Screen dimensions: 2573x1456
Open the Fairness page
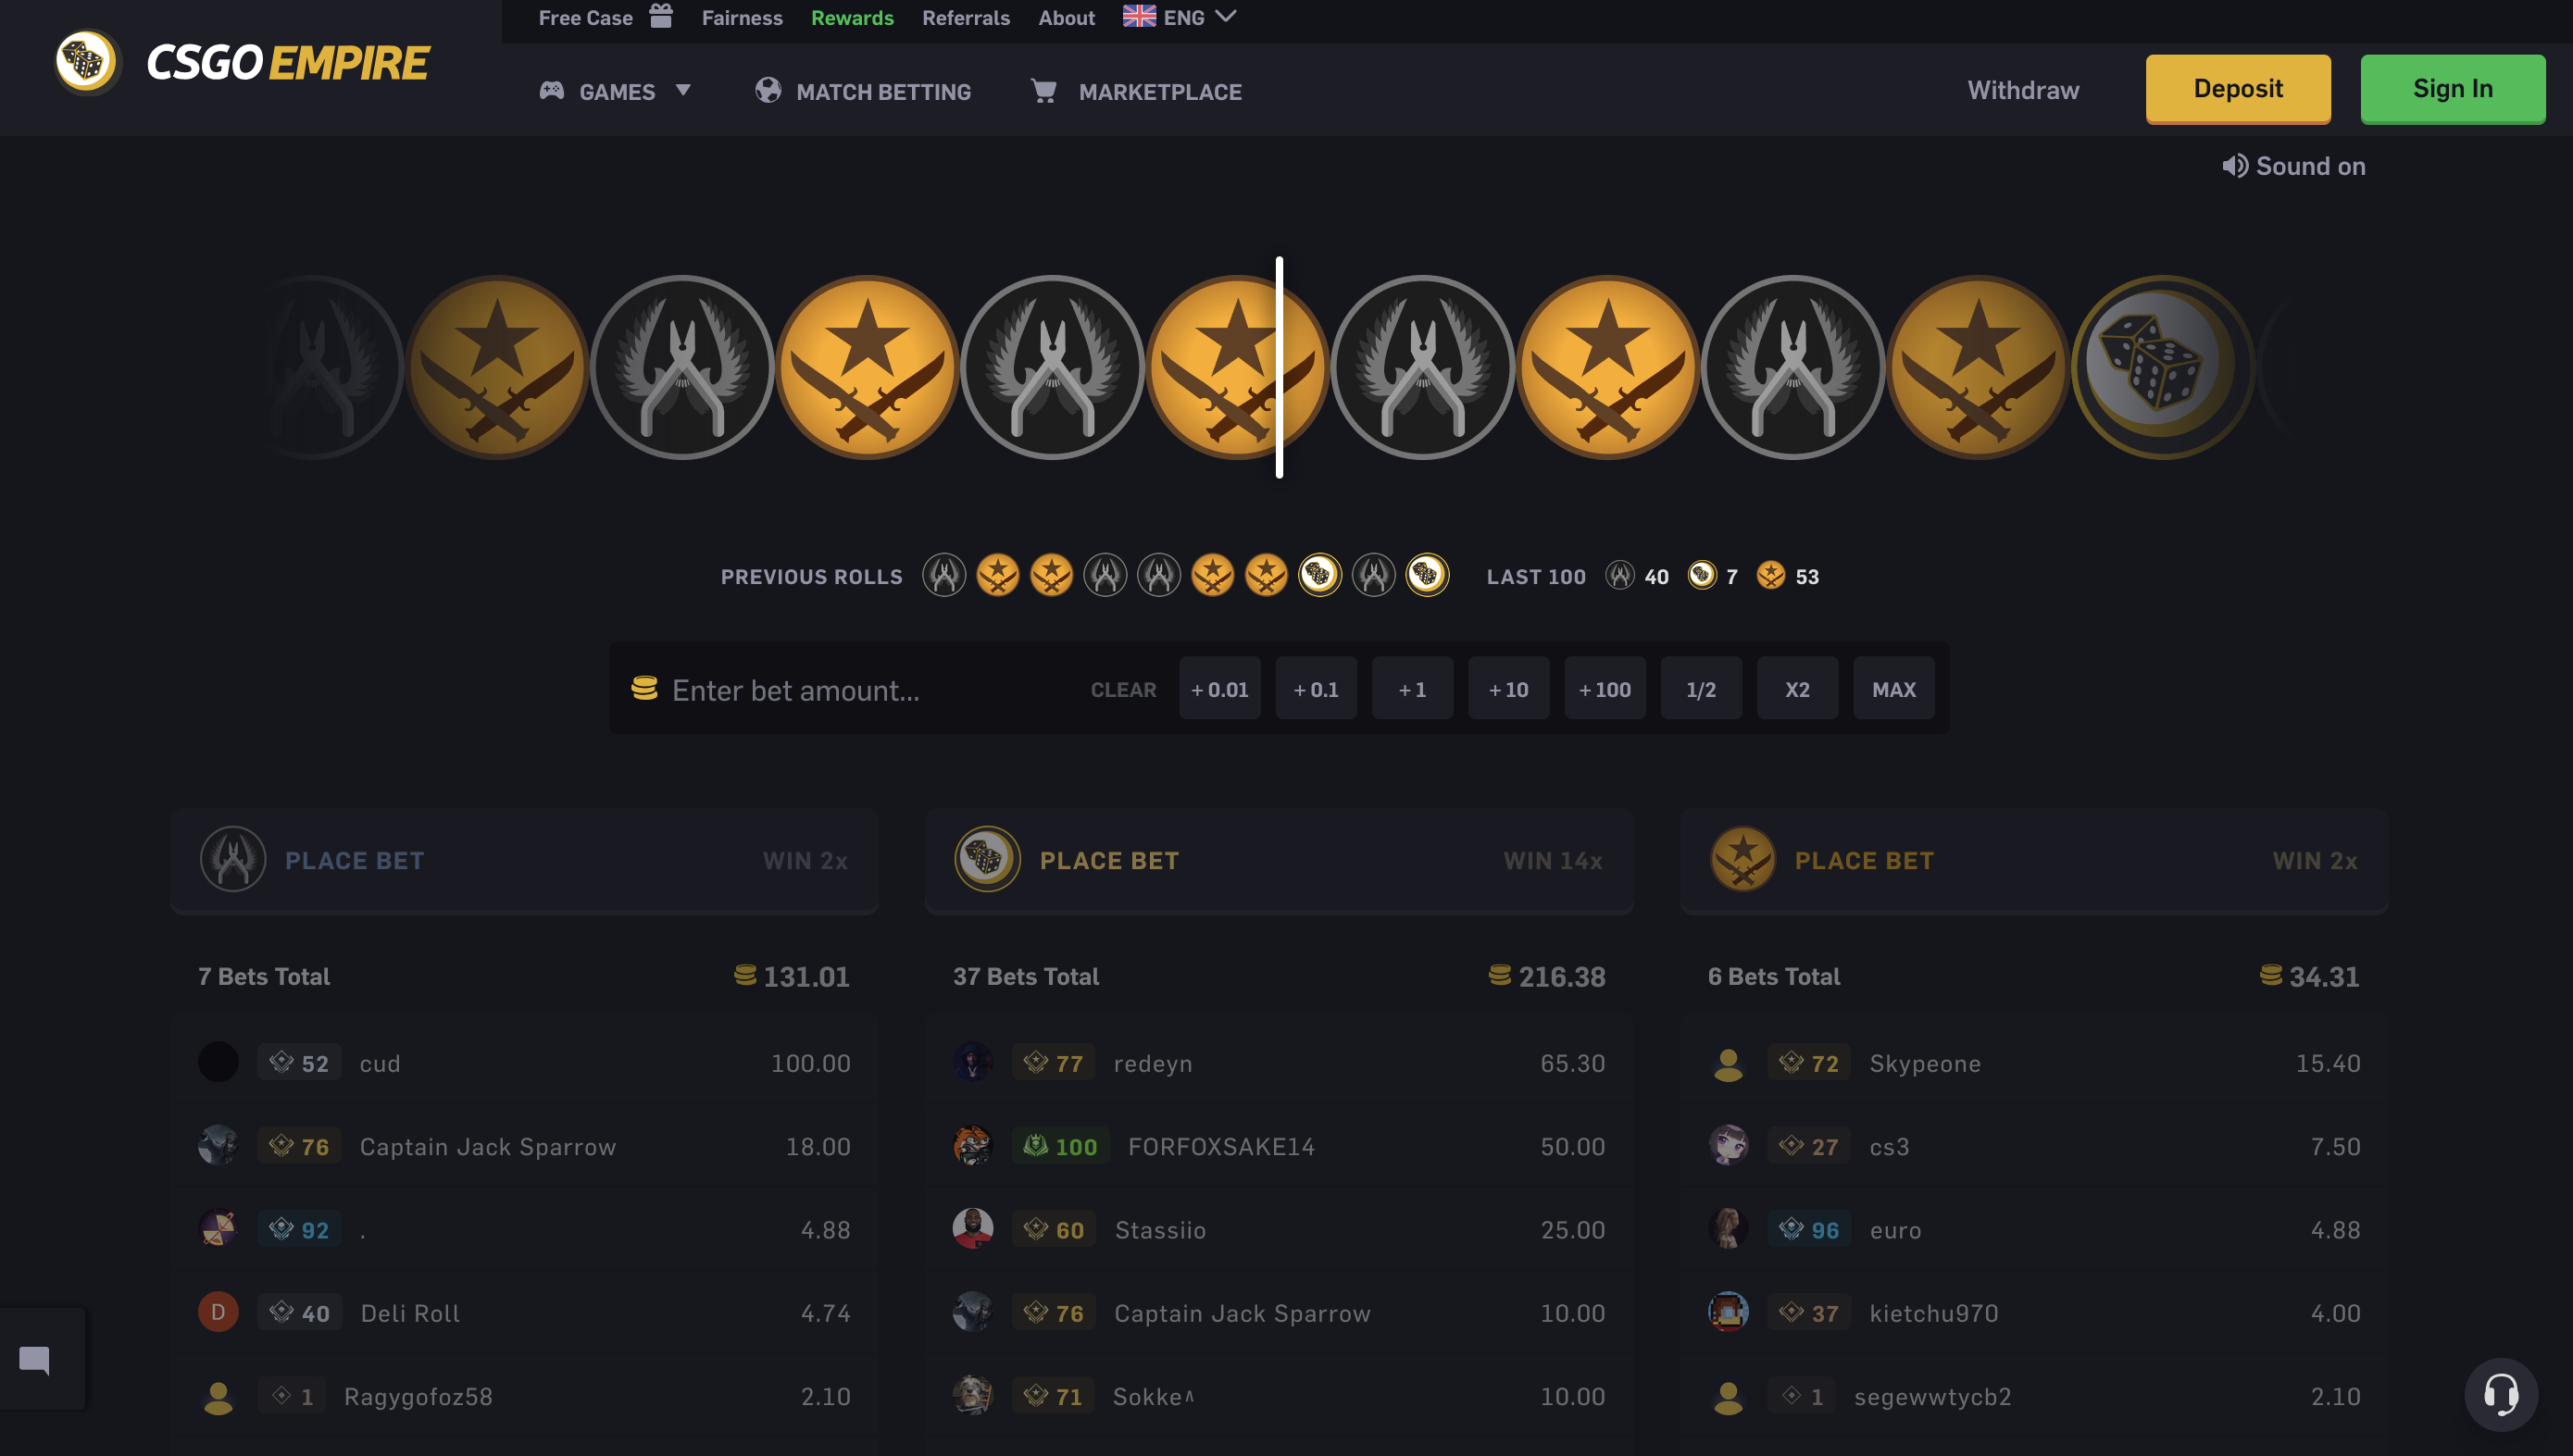(742, 17)
